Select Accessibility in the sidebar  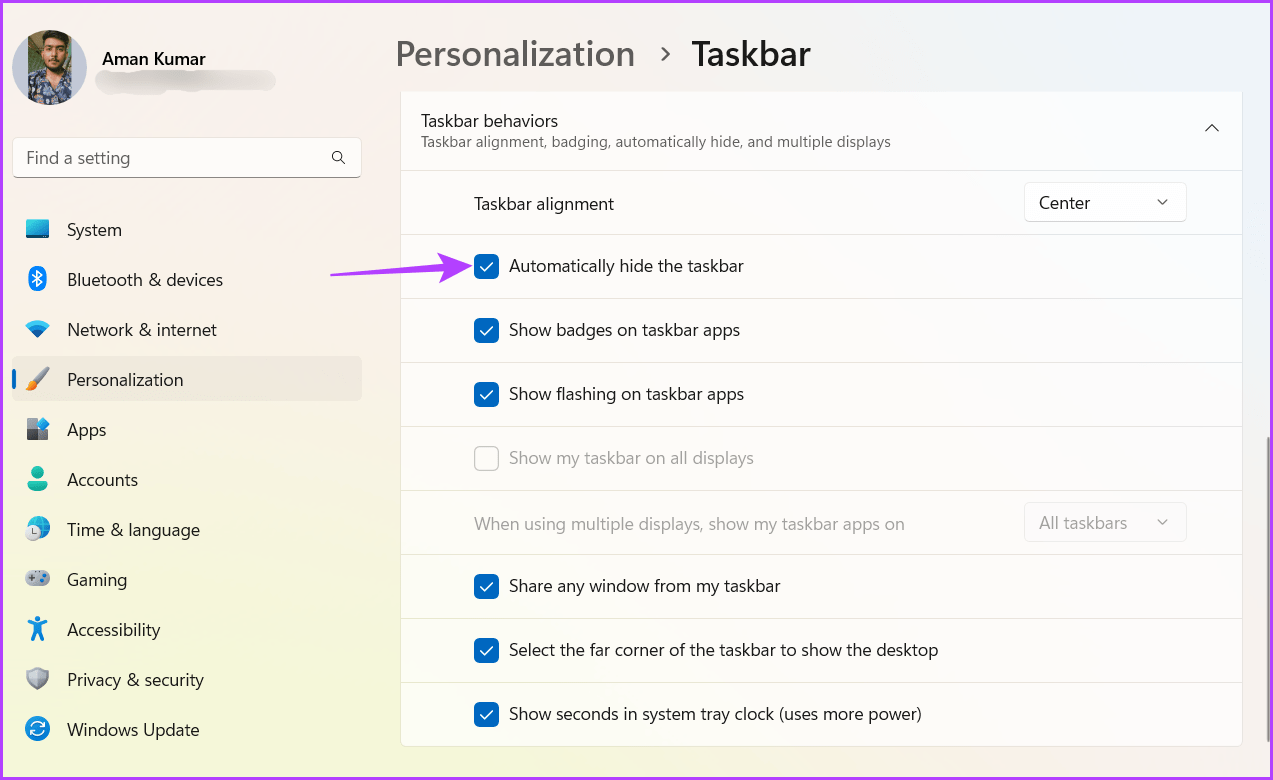point(113,629)
